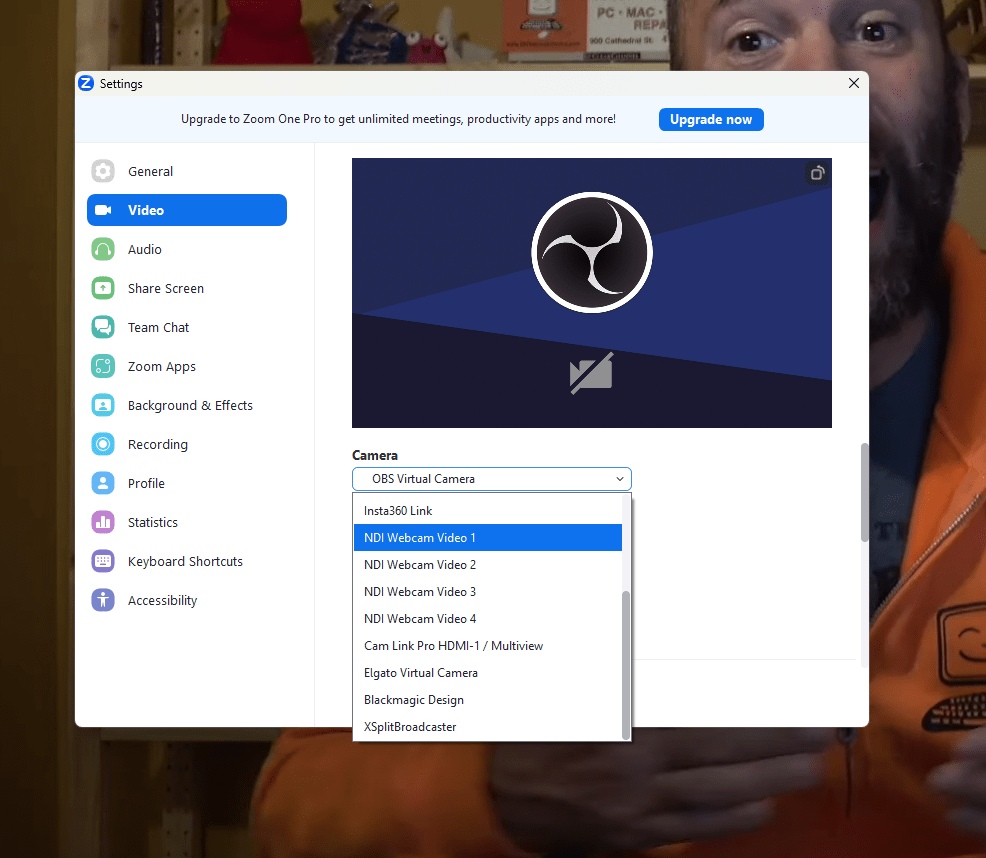The width and height of the screenshot is (986, 858).
Task: Pick NDI Webcam Video 3
Action: (x=487, y=592)
